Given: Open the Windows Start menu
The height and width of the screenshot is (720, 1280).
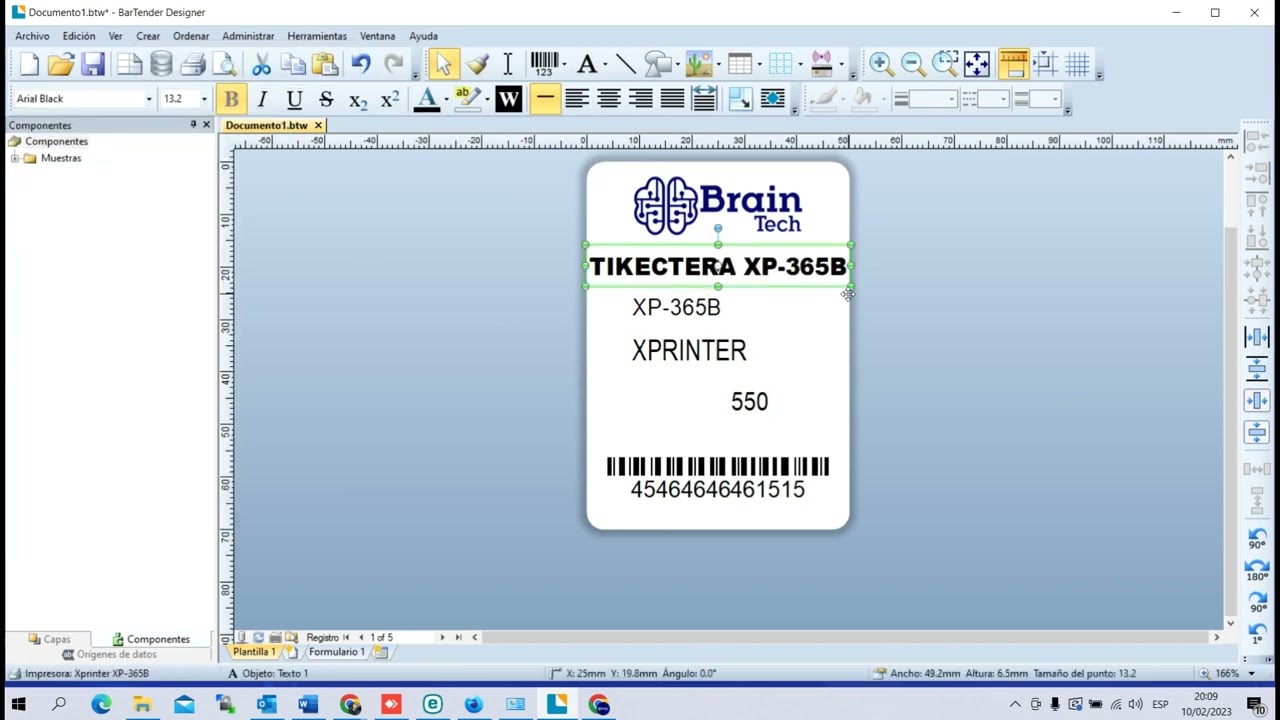Looking at the screenshot, I should click(x=18, y=705).
